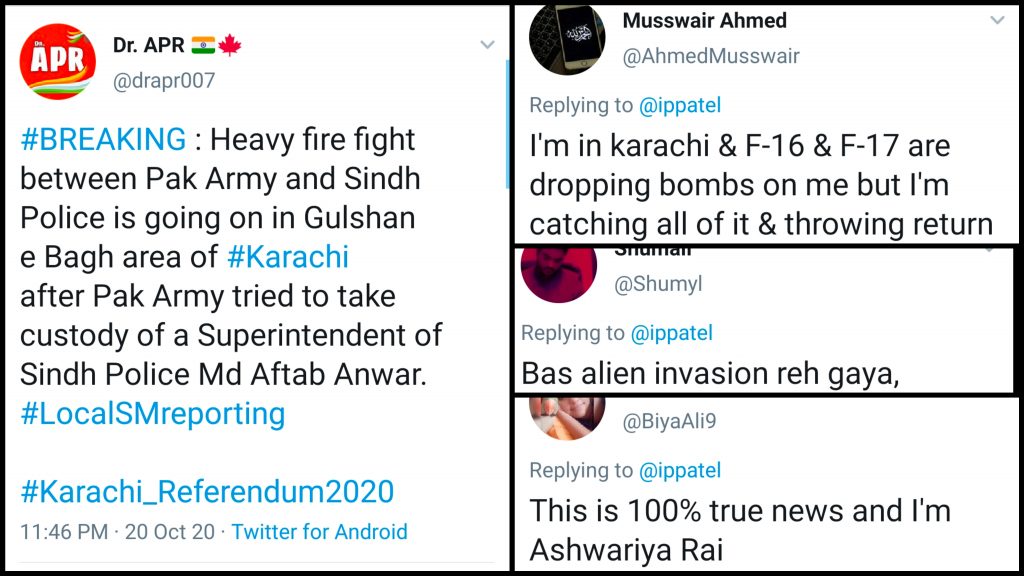Image resolution: width=1024 pixels, height=576 pixels.
Task: Follow the #Karachi_Referendum2020 hashtag
Action: pos(207,491)
